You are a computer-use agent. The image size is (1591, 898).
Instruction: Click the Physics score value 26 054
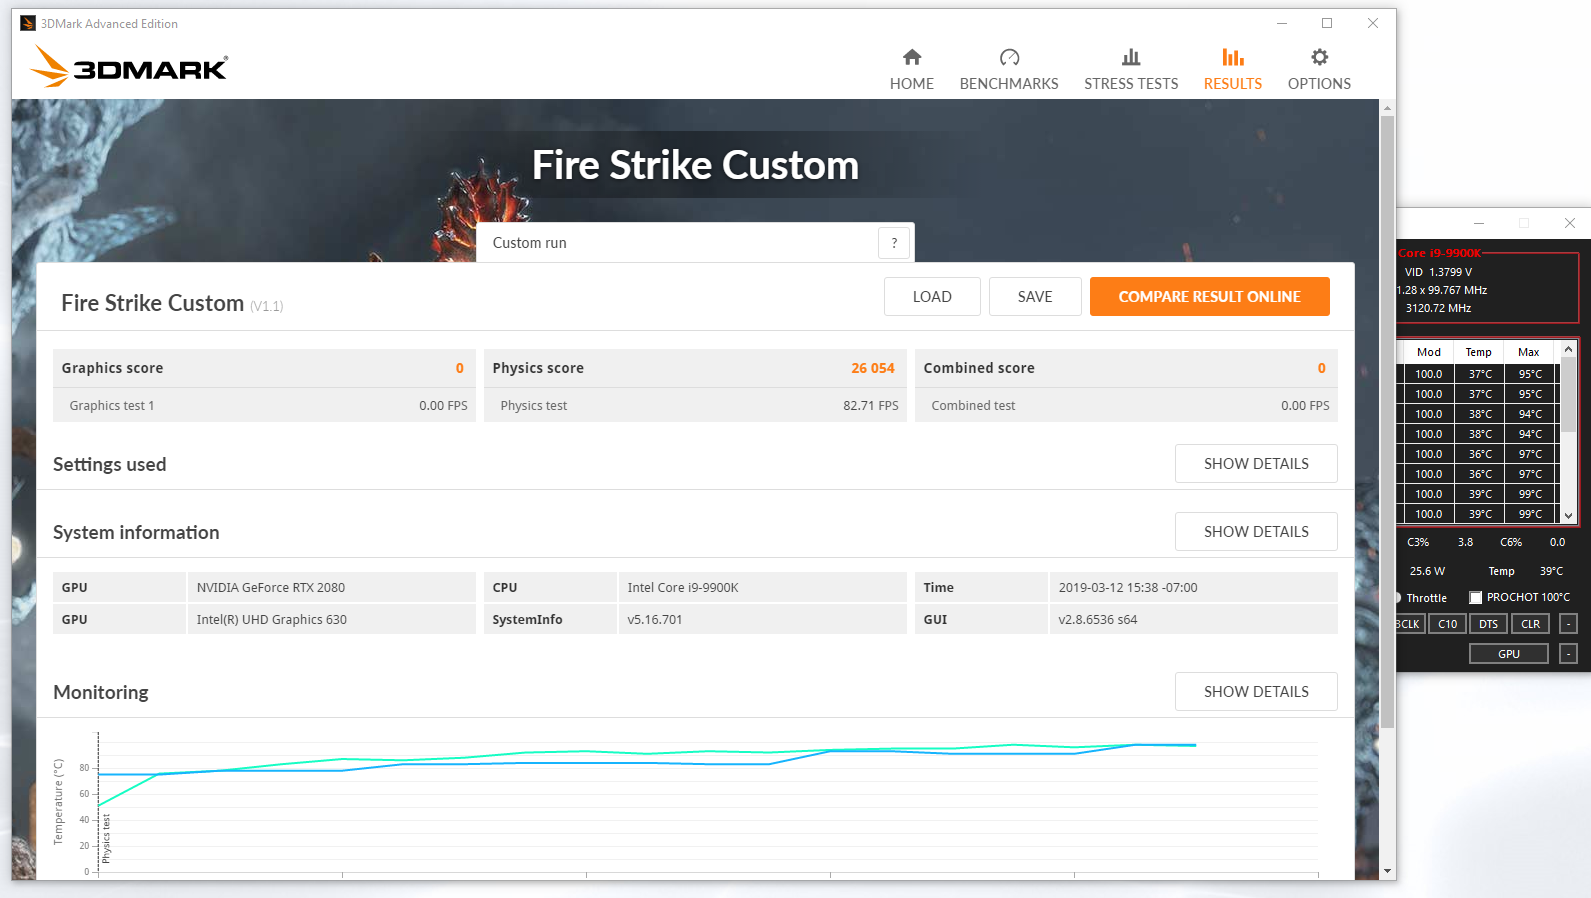(873, 368)
